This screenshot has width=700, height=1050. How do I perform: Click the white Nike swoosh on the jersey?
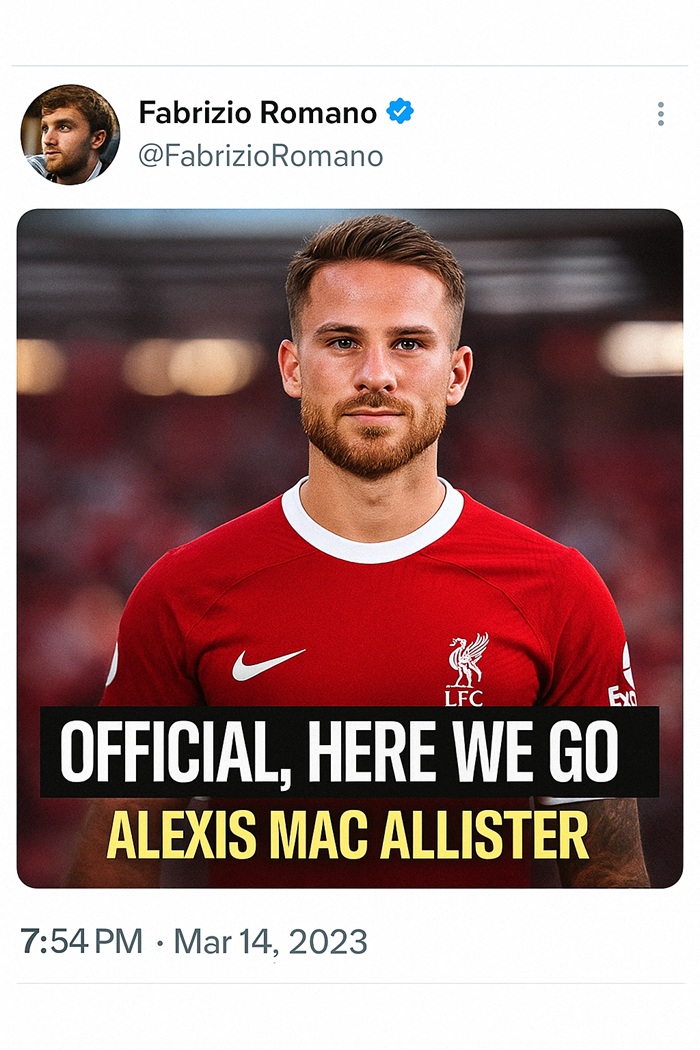pyautogui.click(x=268, y=664)
